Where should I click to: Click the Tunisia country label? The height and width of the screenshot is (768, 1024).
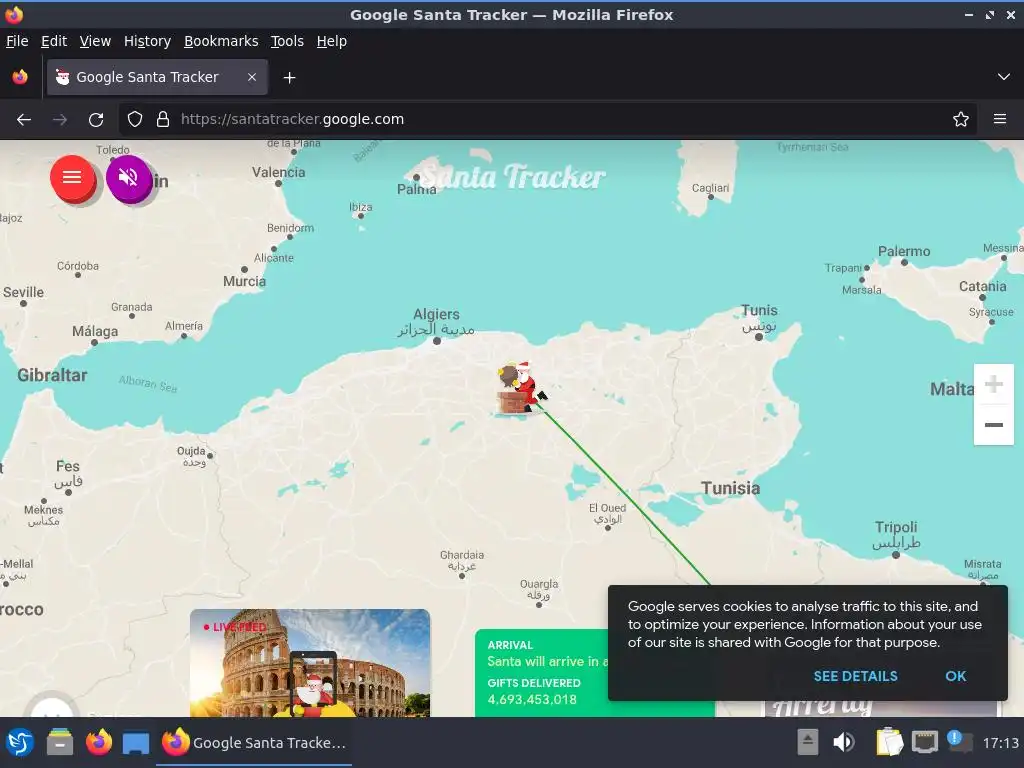click(x=731, y=488)
